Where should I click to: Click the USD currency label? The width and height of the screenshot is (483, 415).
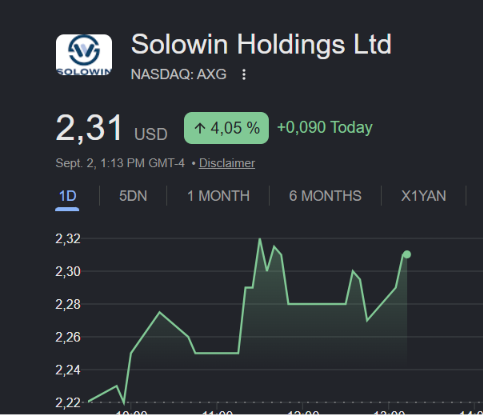coord(151,134)
